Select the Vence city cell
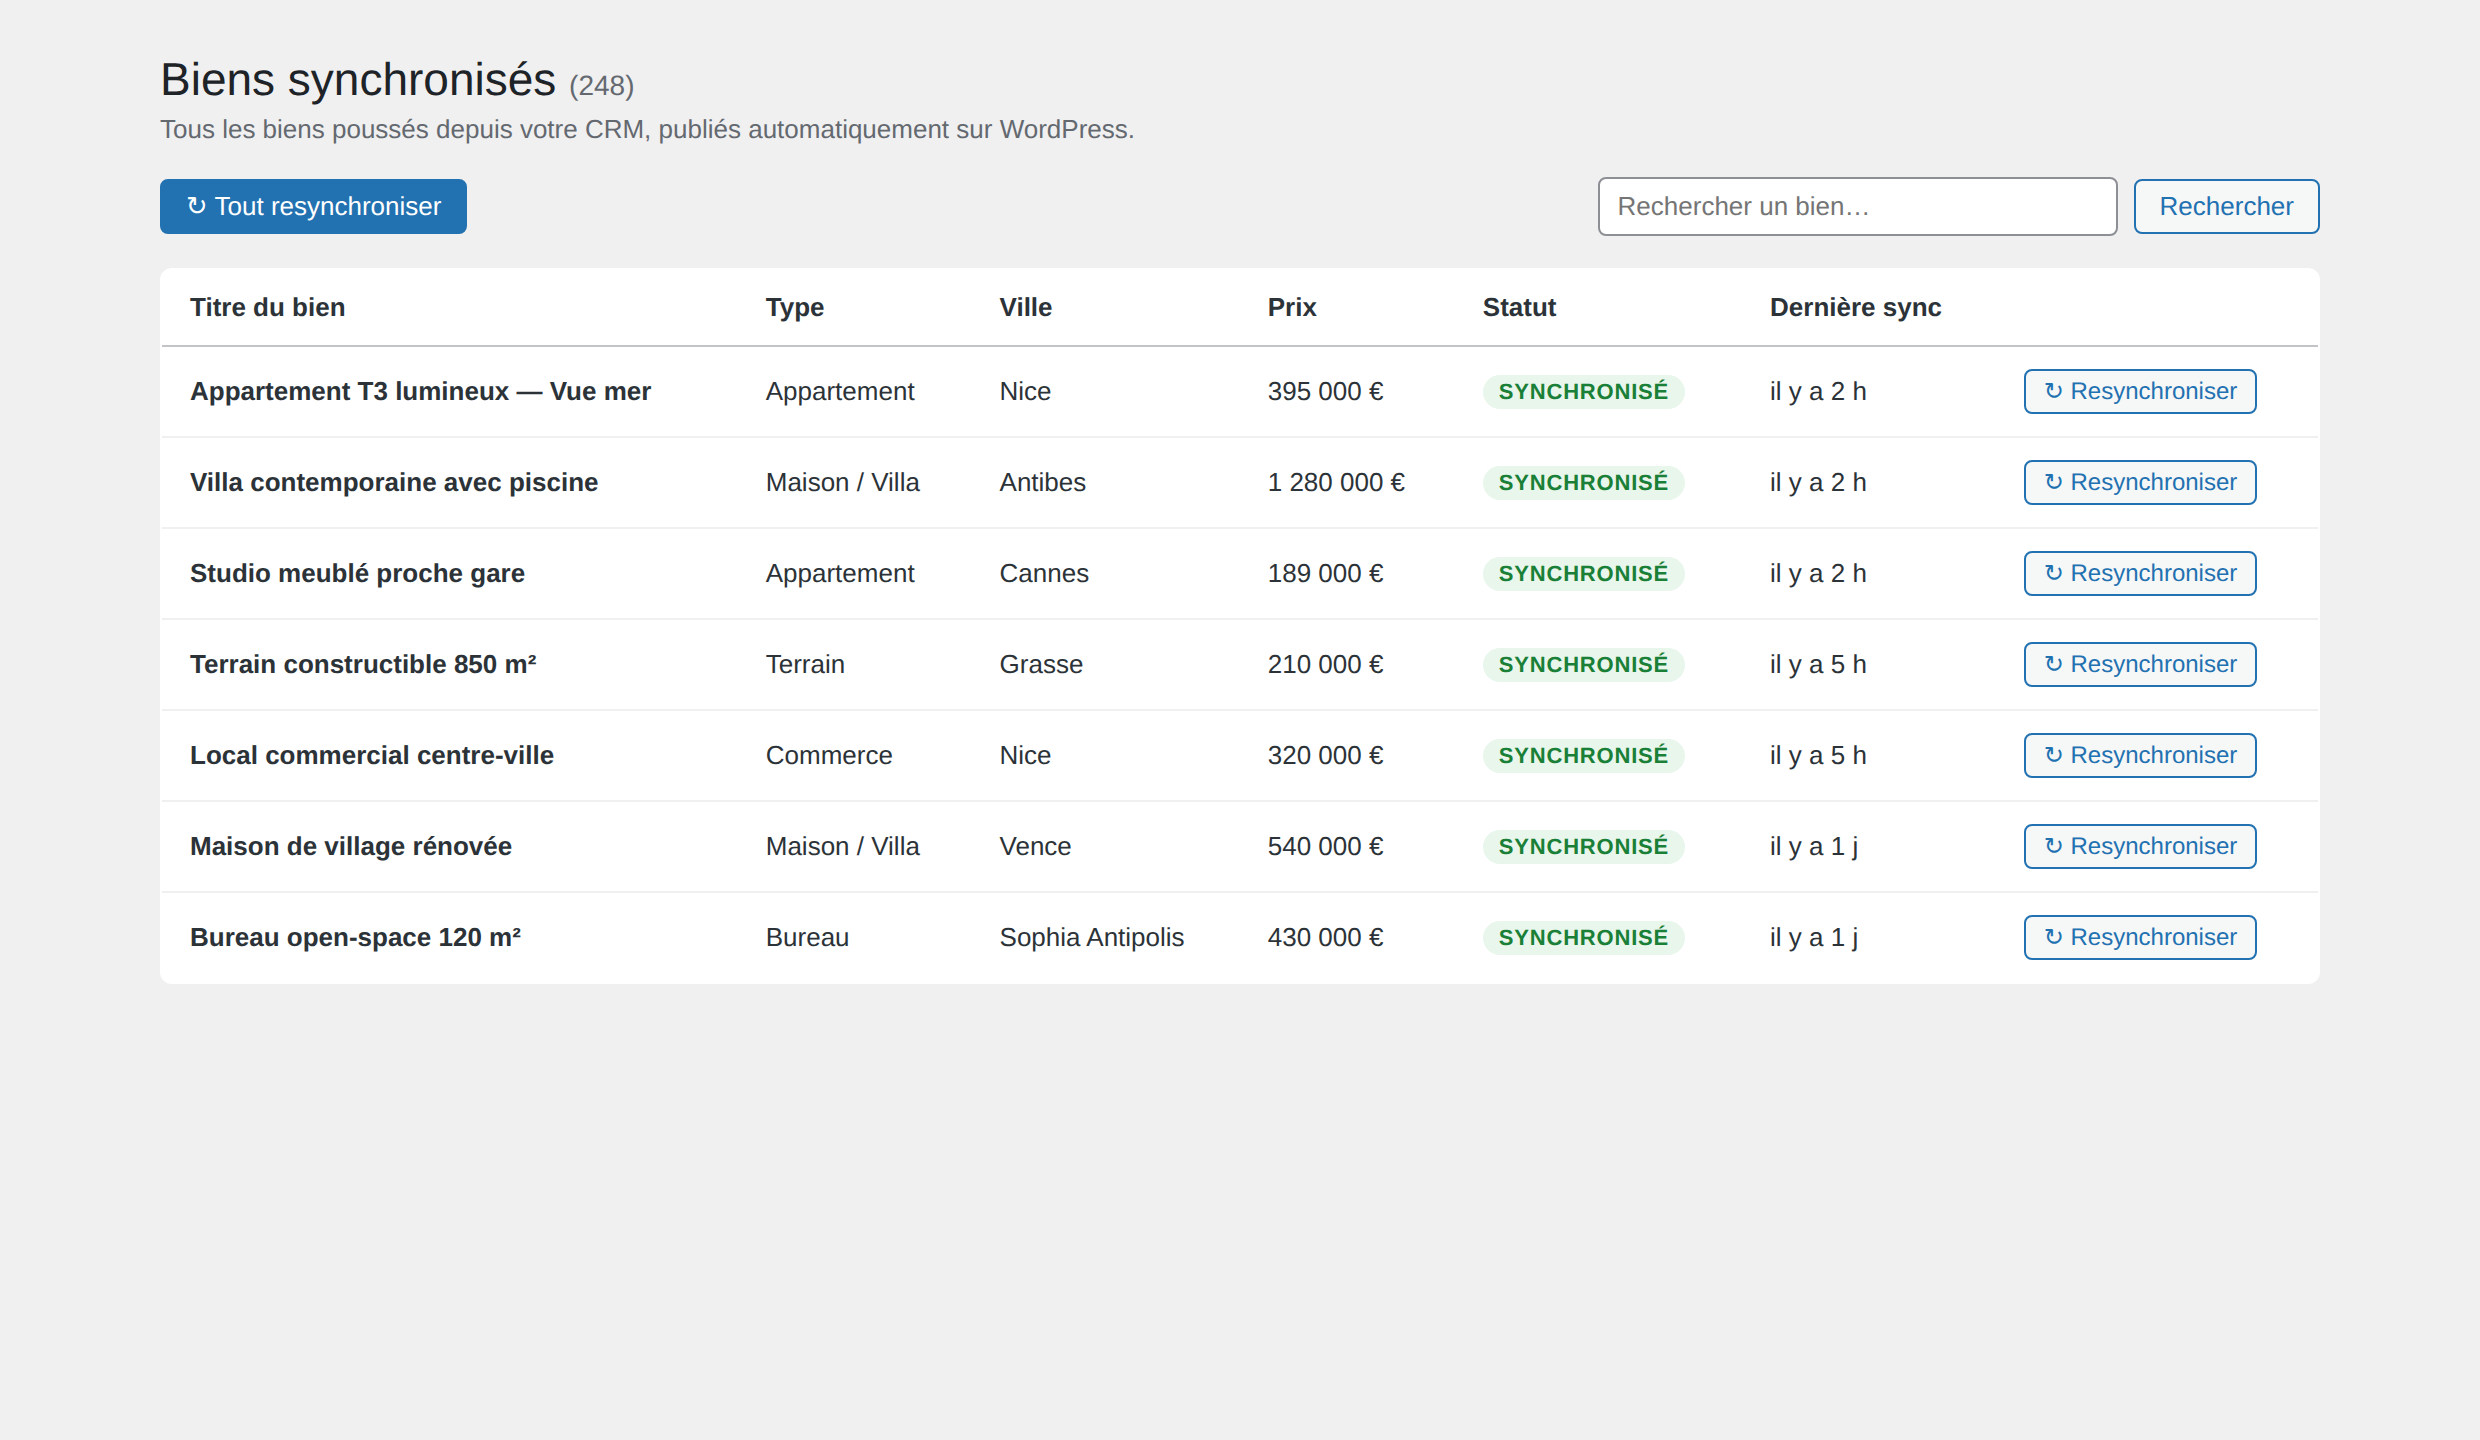 (x=1035, y=846)
